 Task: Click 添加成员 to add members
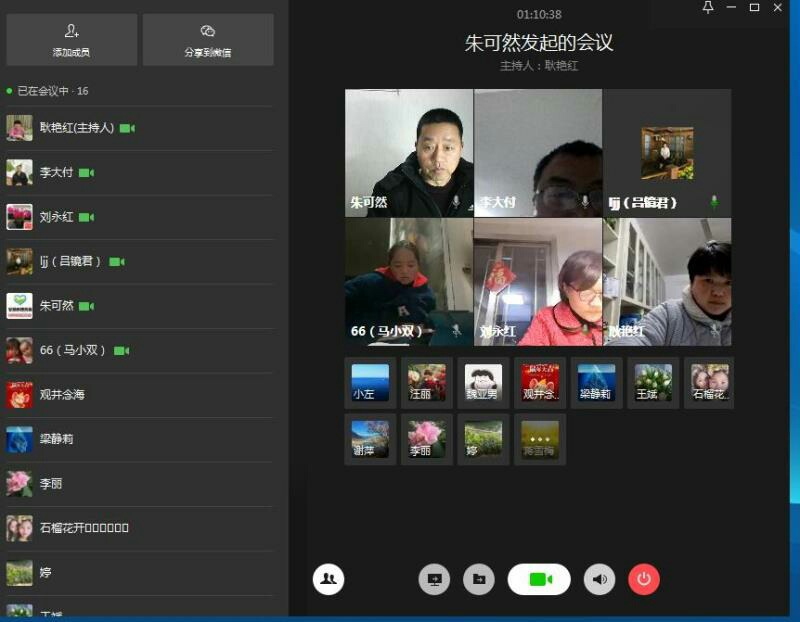[x=72, y=40]
